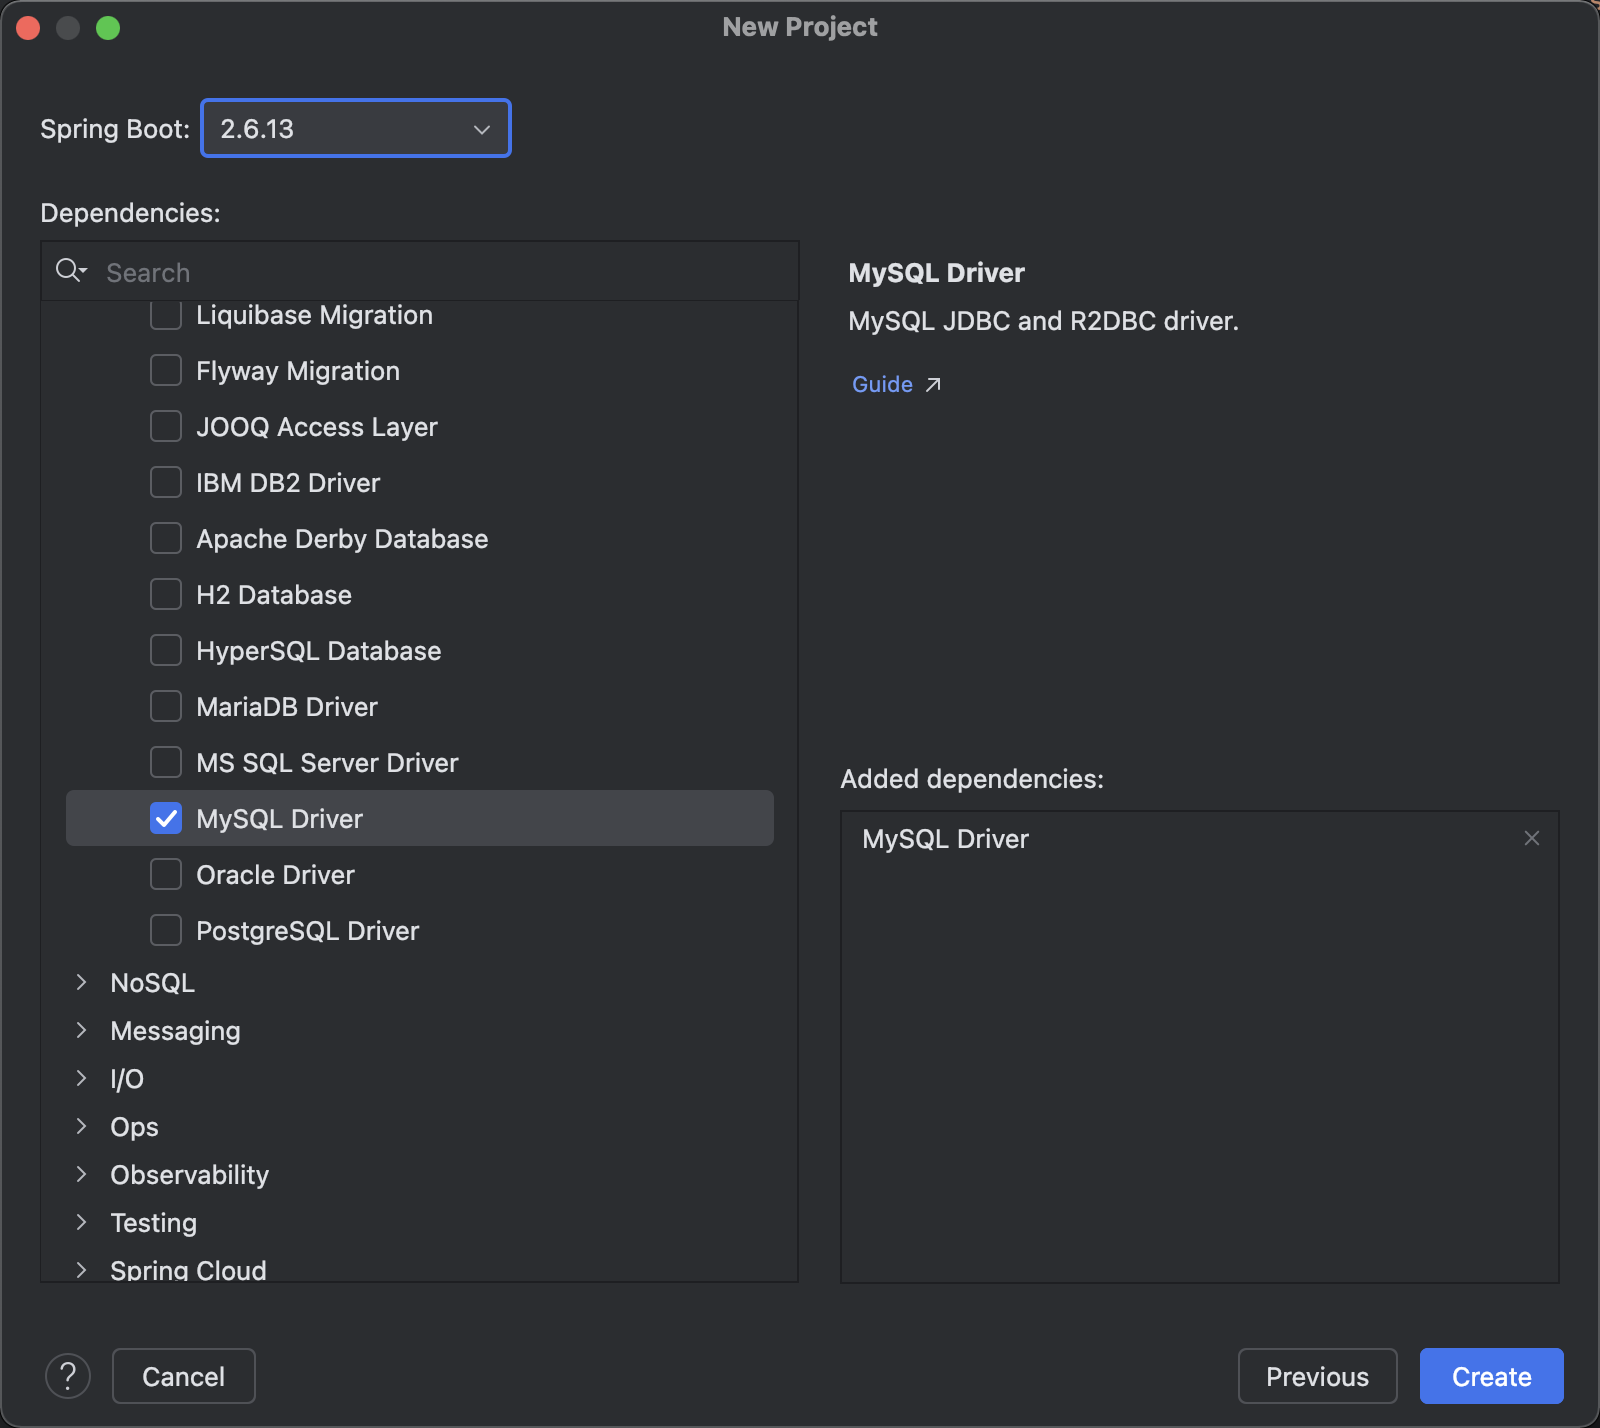Open the Guide link
The image size is (1600, 1428).
pos(882,385)
